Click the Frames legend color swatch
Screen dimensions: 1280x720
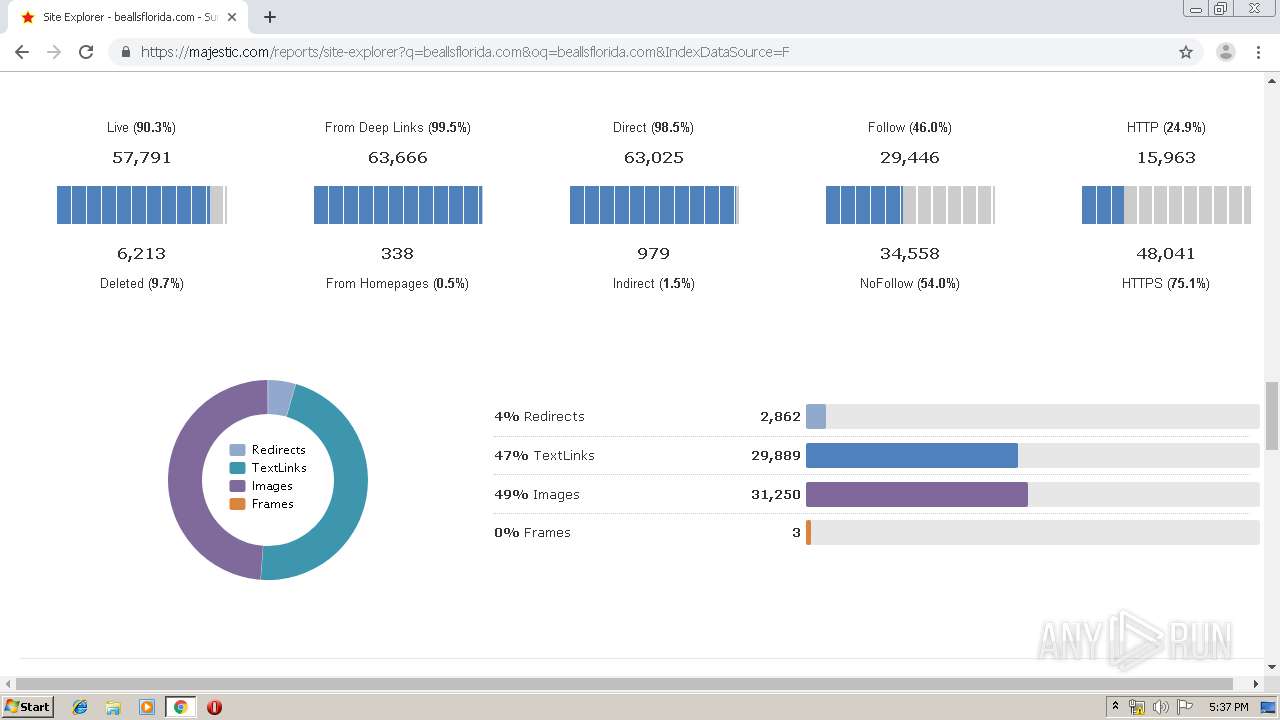click(237, 504)
